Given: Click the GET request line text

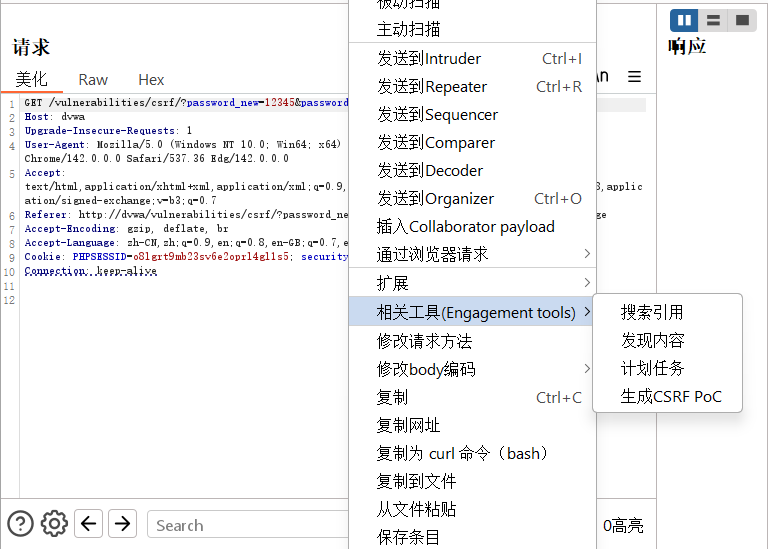Looking at the screenshot, I should pyautogui.click(x=186, y=102).
